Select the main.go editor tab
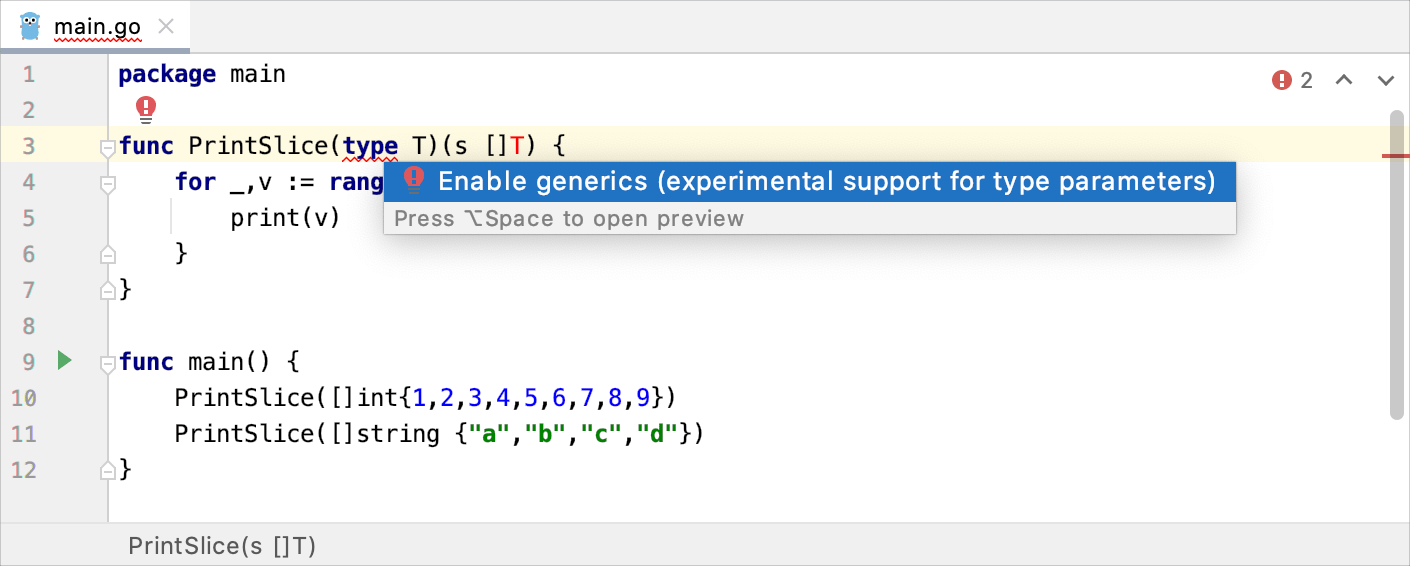The height and width of the screenshot is (566, 1410). [x=95, y=26]
